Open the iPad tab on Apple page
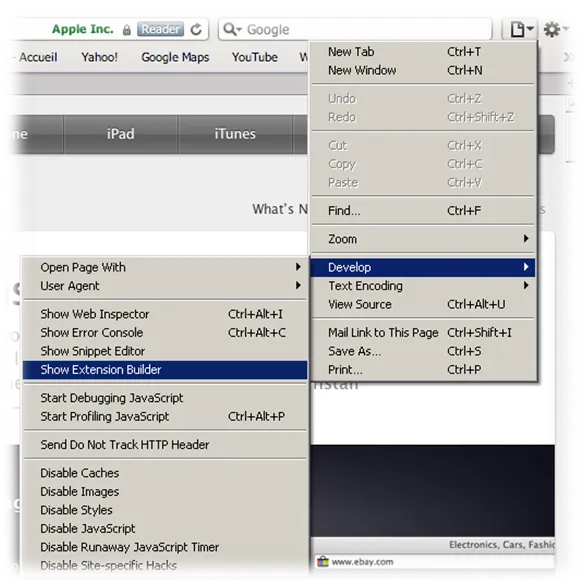The width and height of the screenshot is (584, 580). click(x=121, y=134)
